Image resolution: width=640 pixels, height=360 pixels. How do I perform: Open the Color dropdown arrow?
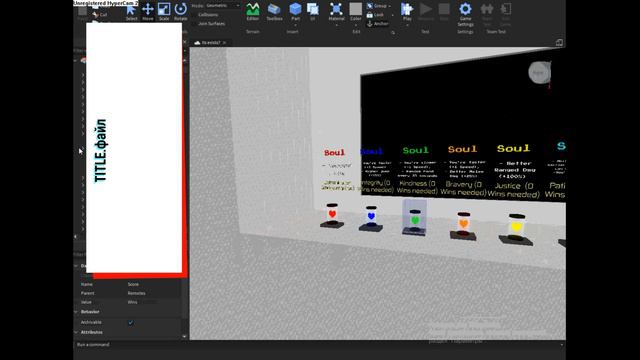[x=356, y=25]
